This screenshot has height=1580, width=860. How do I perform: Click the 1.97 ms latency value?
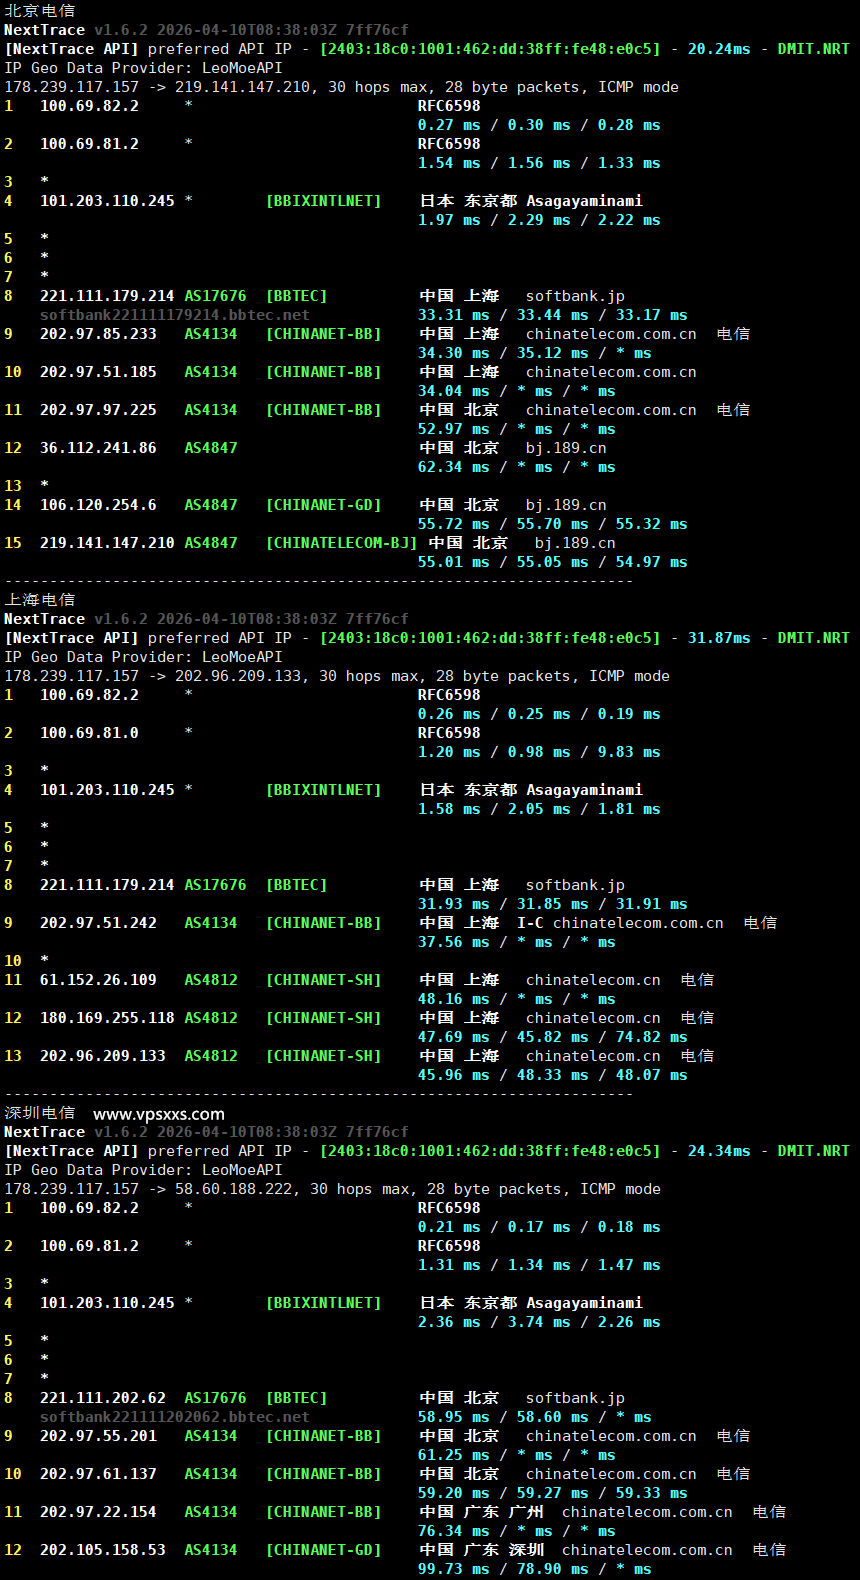[449, 220]
